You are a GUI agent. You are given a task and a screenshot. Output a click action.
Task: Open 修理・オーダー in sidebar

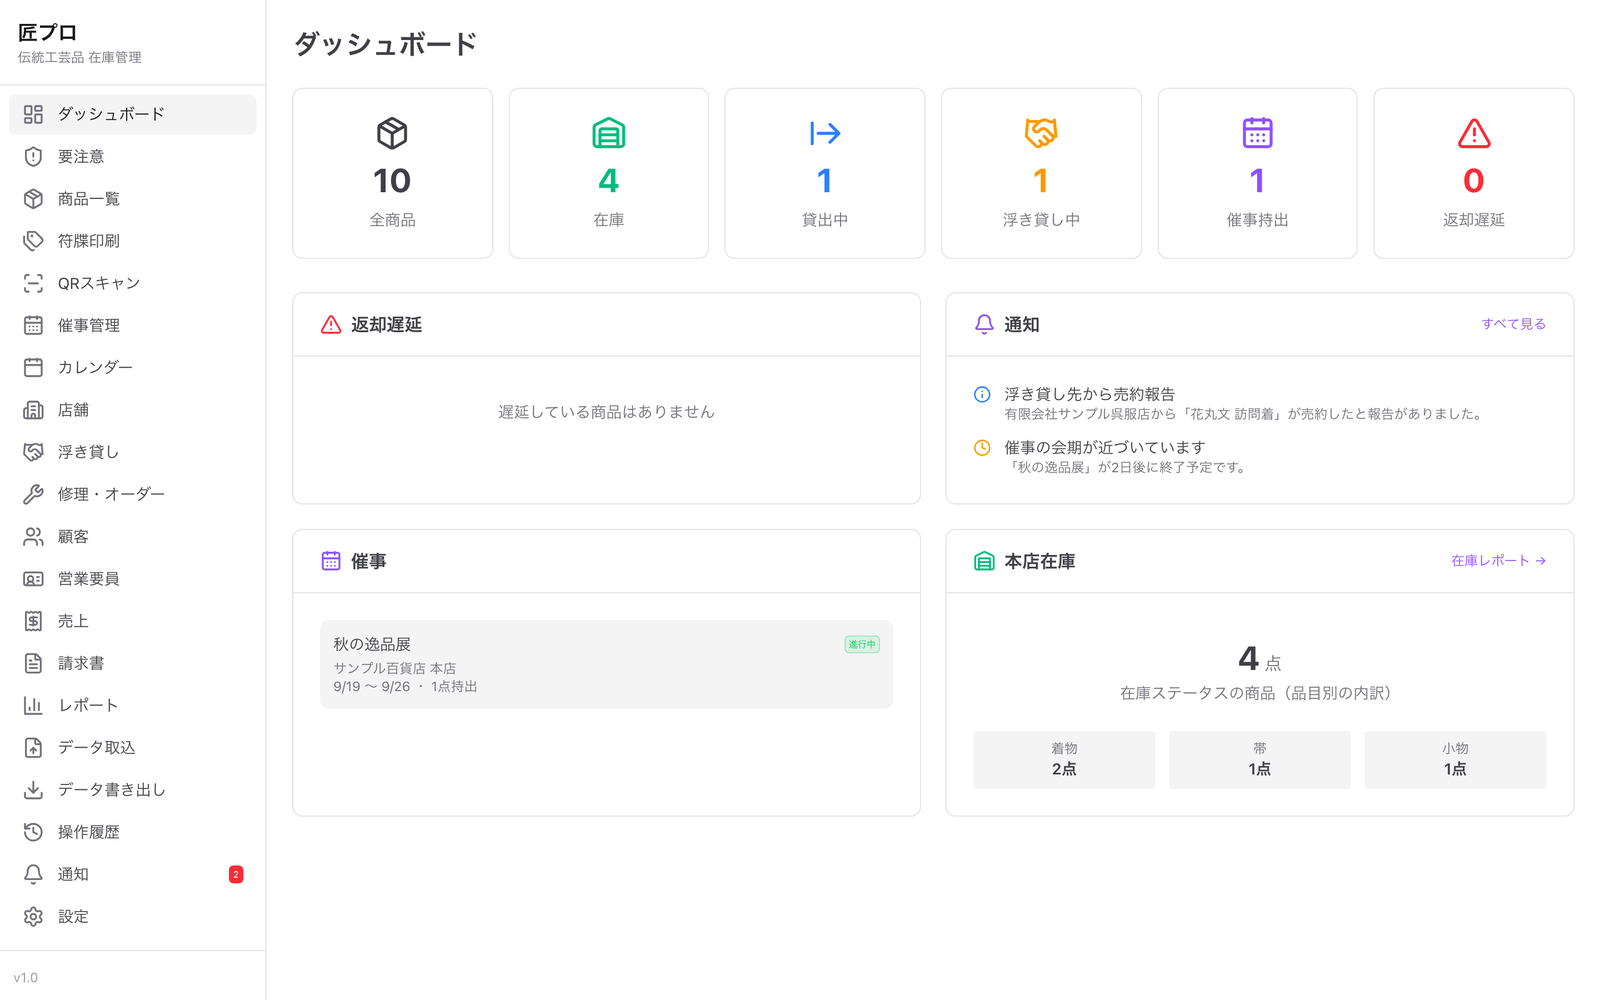133,494
